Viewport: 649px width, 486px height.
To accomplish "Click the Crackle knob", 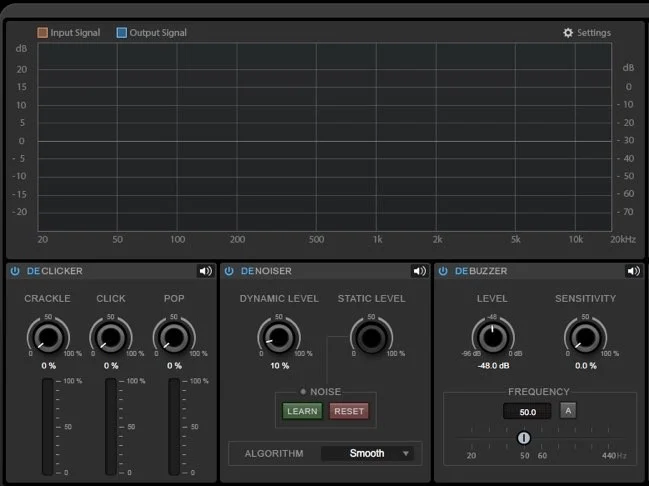I will [48, 337].
